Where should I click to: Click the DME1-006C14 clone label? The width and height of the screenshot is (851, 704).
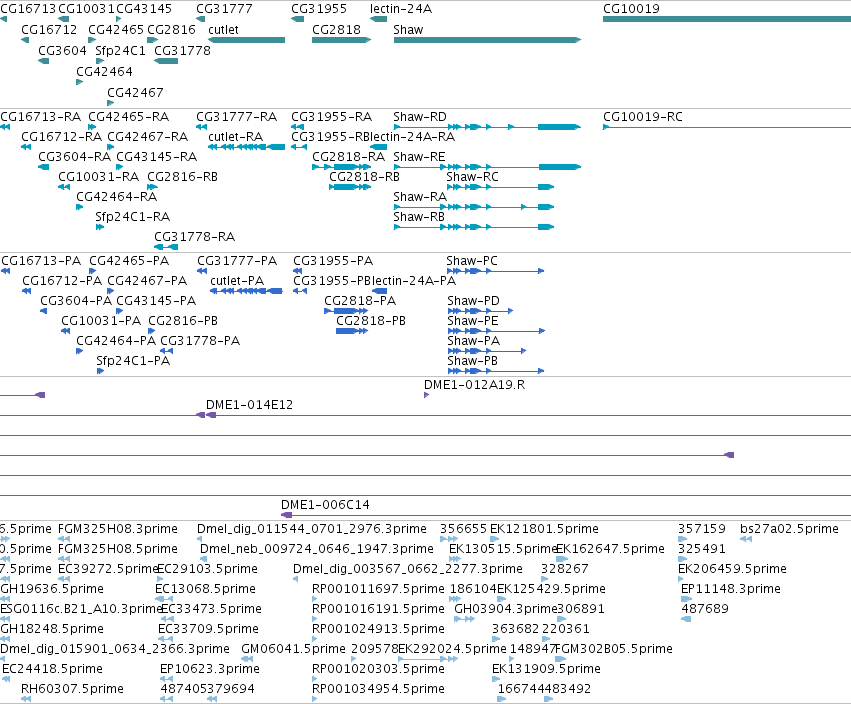(326, 505)
